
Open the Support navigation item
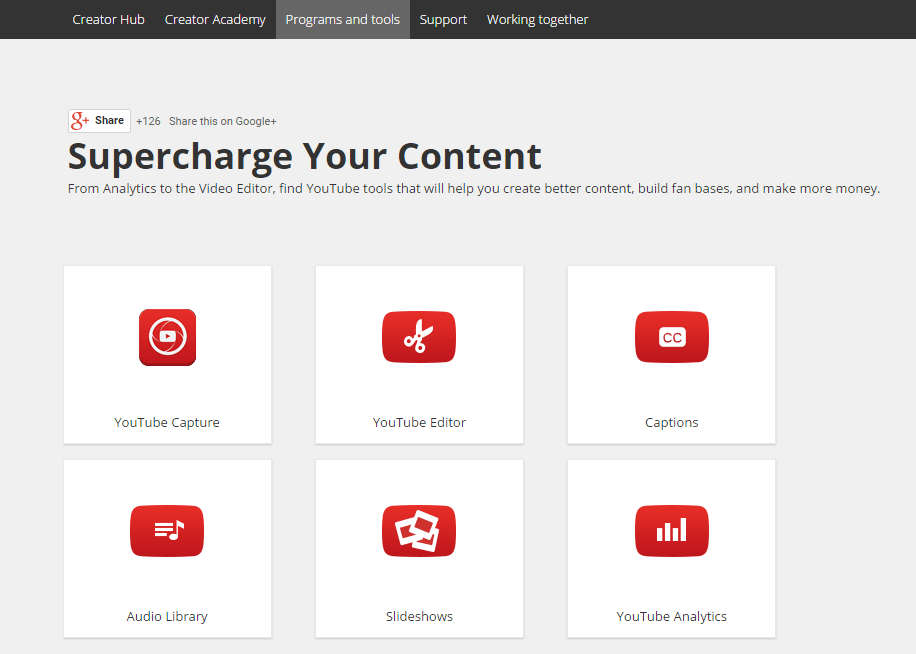click(x=443, y=19)
